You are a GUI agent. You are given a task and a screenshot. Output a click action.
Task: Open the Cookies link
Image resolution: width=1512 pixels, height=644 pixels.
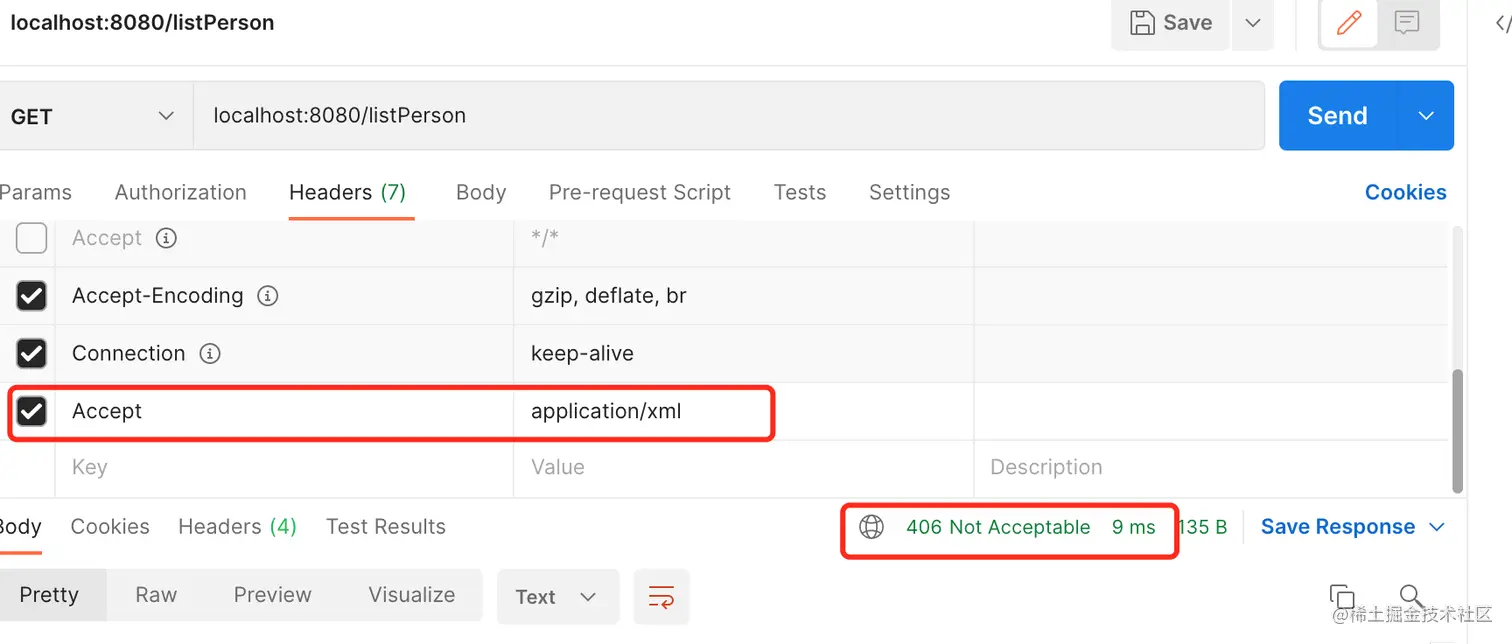[1405, 192]
